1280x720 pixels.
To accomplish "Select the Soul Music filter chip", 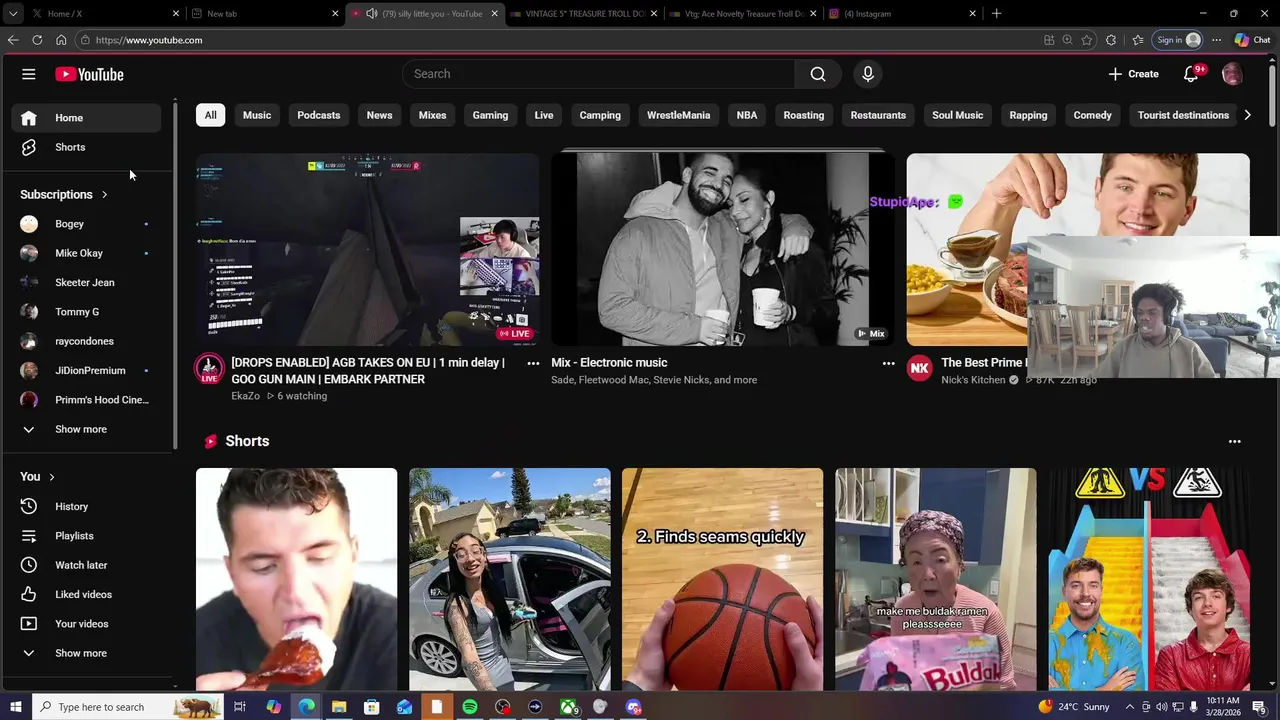I will click(957, 115).
